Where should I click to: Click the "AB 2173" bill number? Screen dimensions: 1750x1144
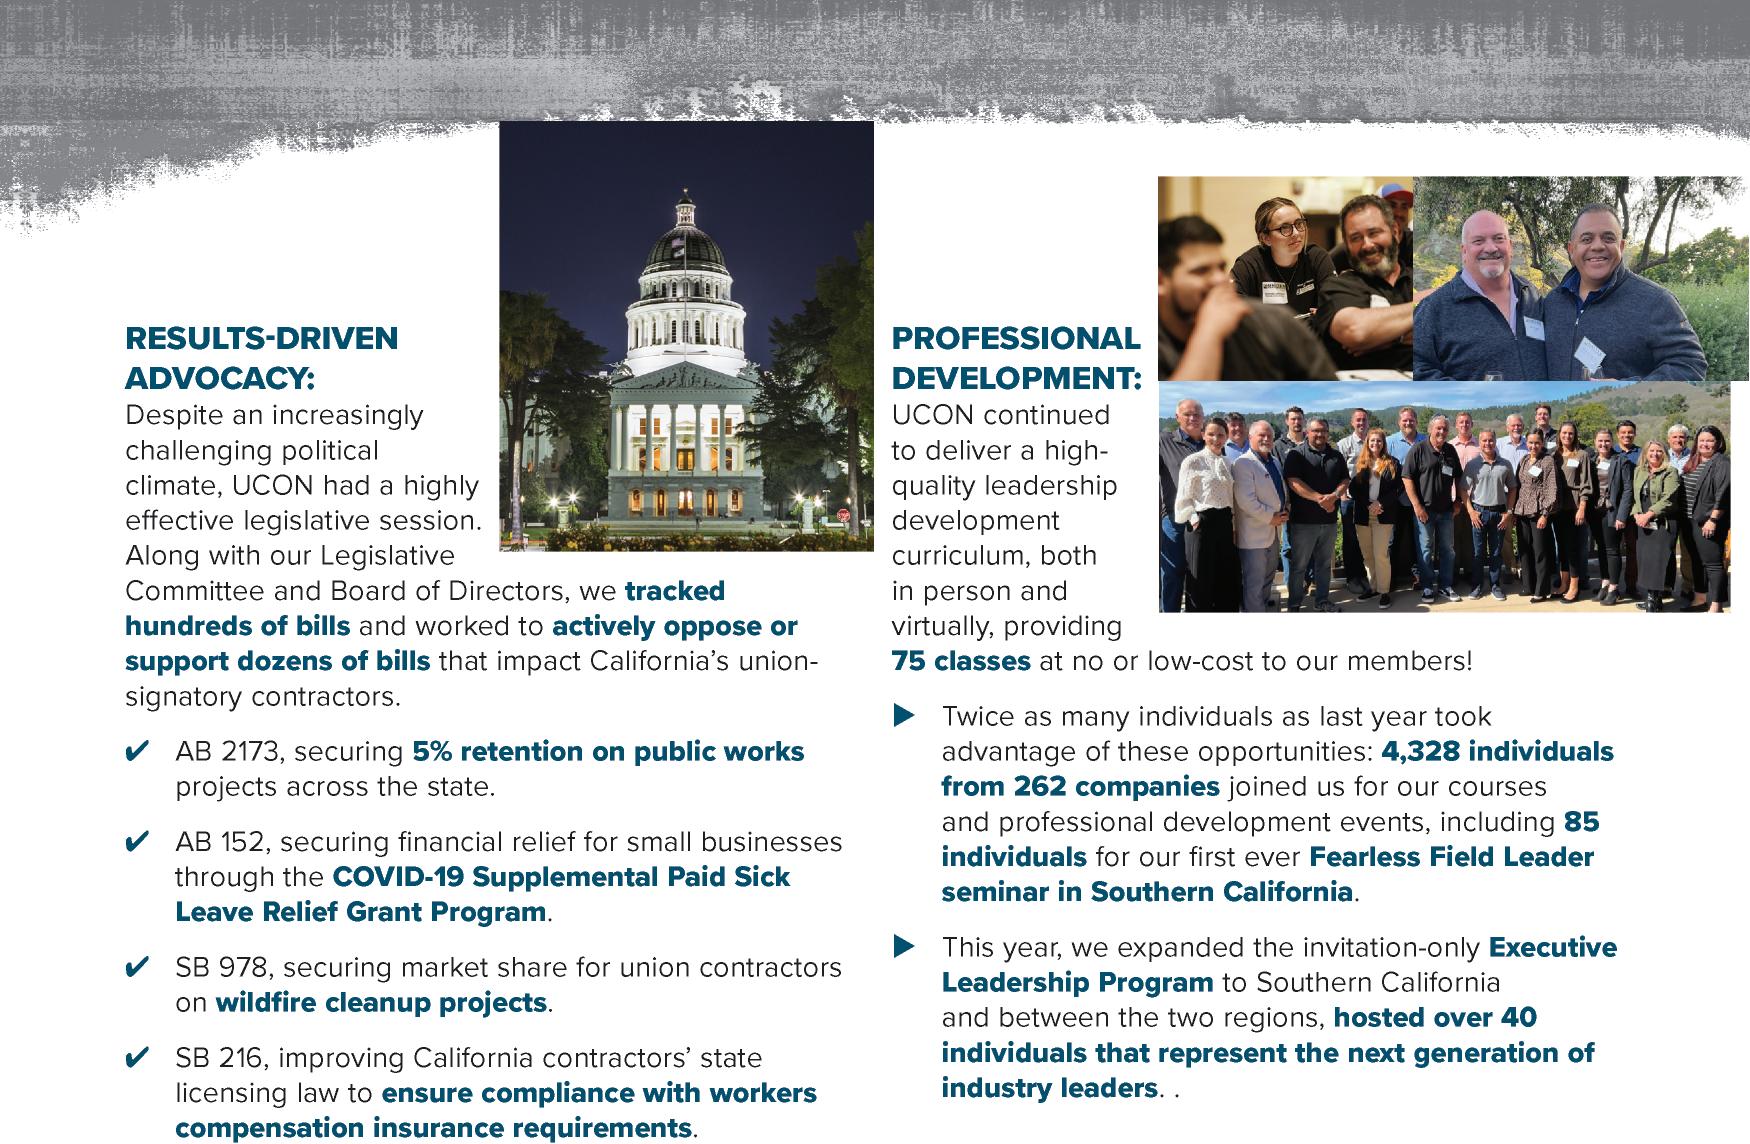click(x=230, y=751)
